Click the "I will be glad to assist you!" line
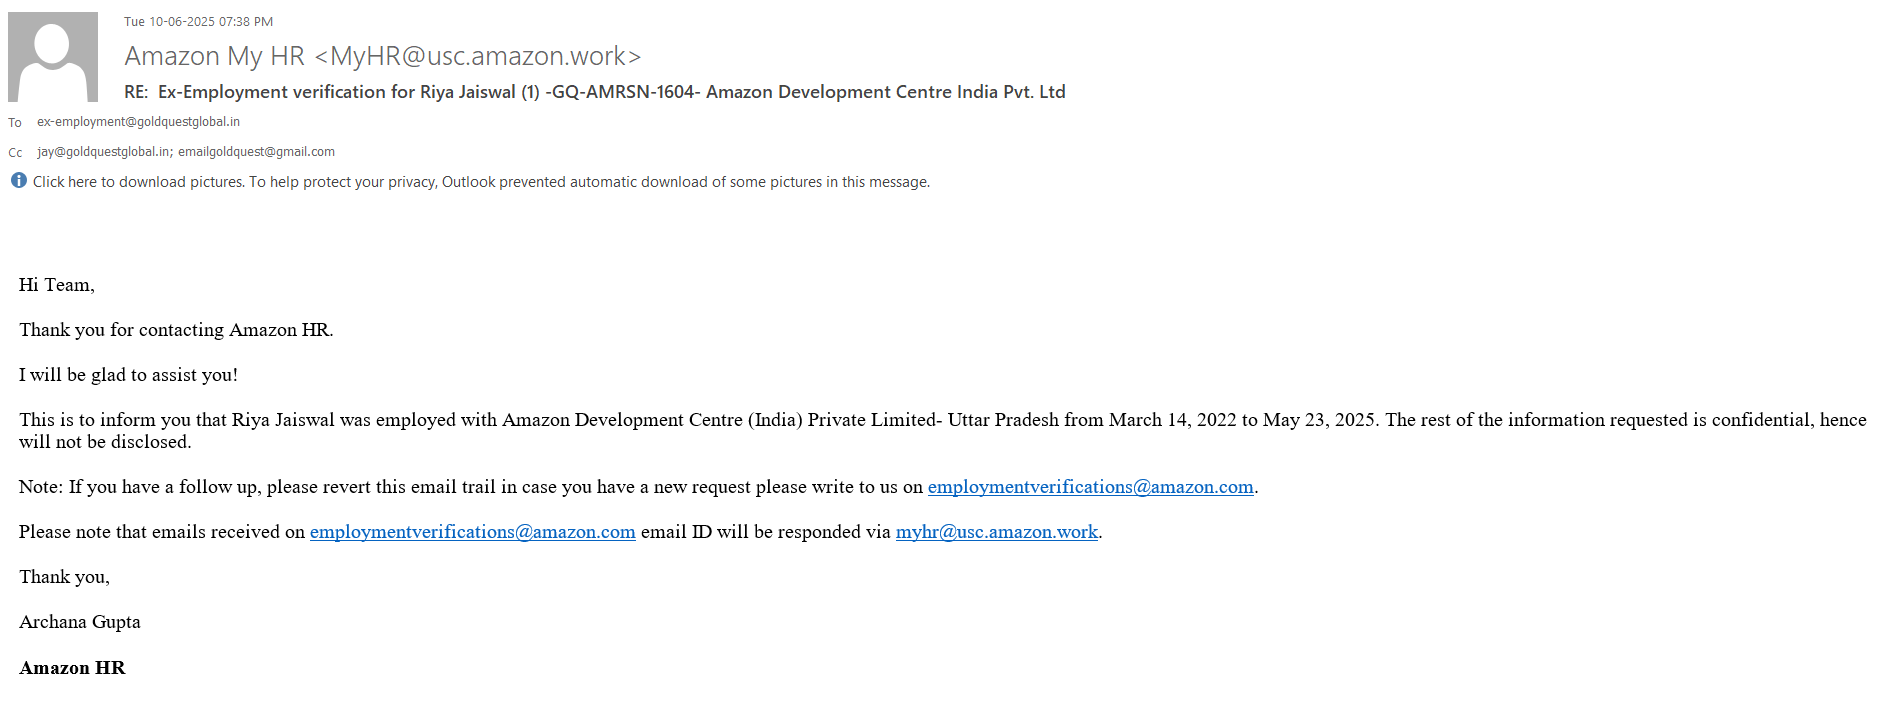Viewport: 1880px width, 707px height. [128, 375]
